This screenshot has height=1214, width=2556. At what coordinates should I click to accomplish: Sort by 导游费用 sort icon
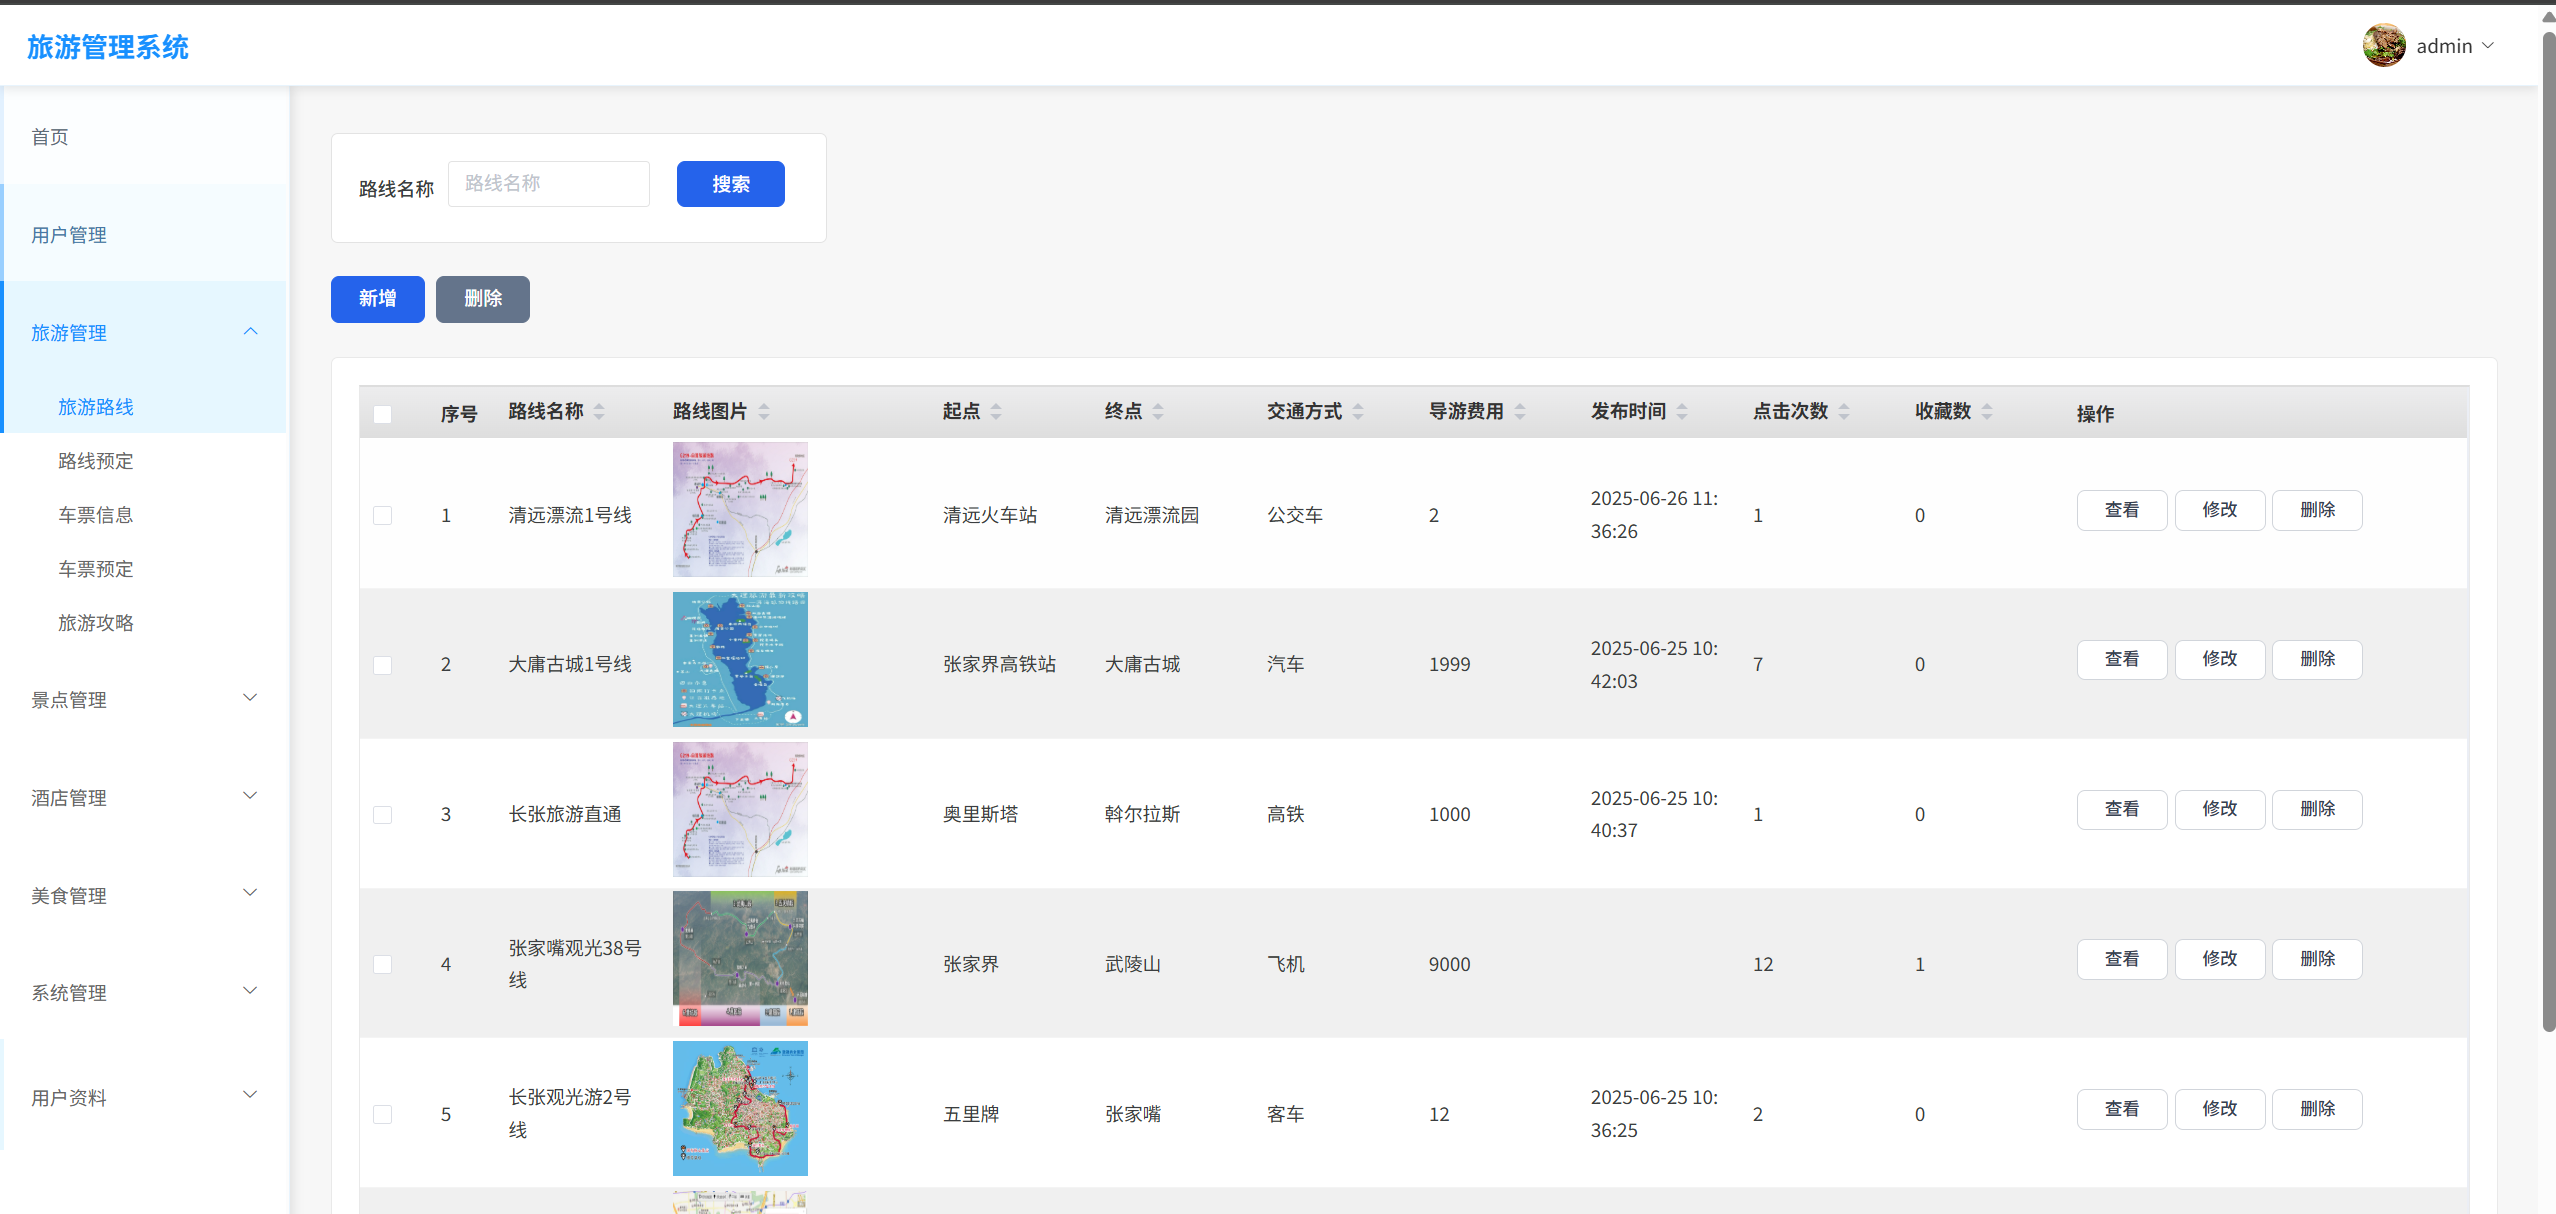click(1520, 412)
